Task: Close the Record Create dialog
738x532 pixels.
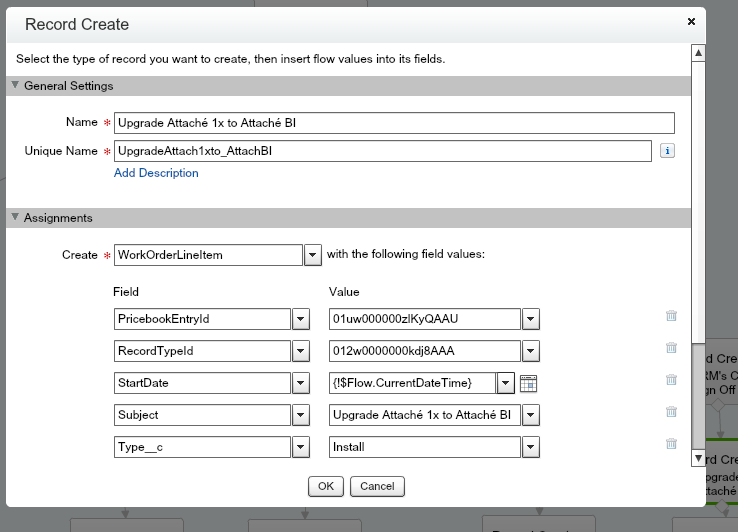Action: [x=691, y=21]
